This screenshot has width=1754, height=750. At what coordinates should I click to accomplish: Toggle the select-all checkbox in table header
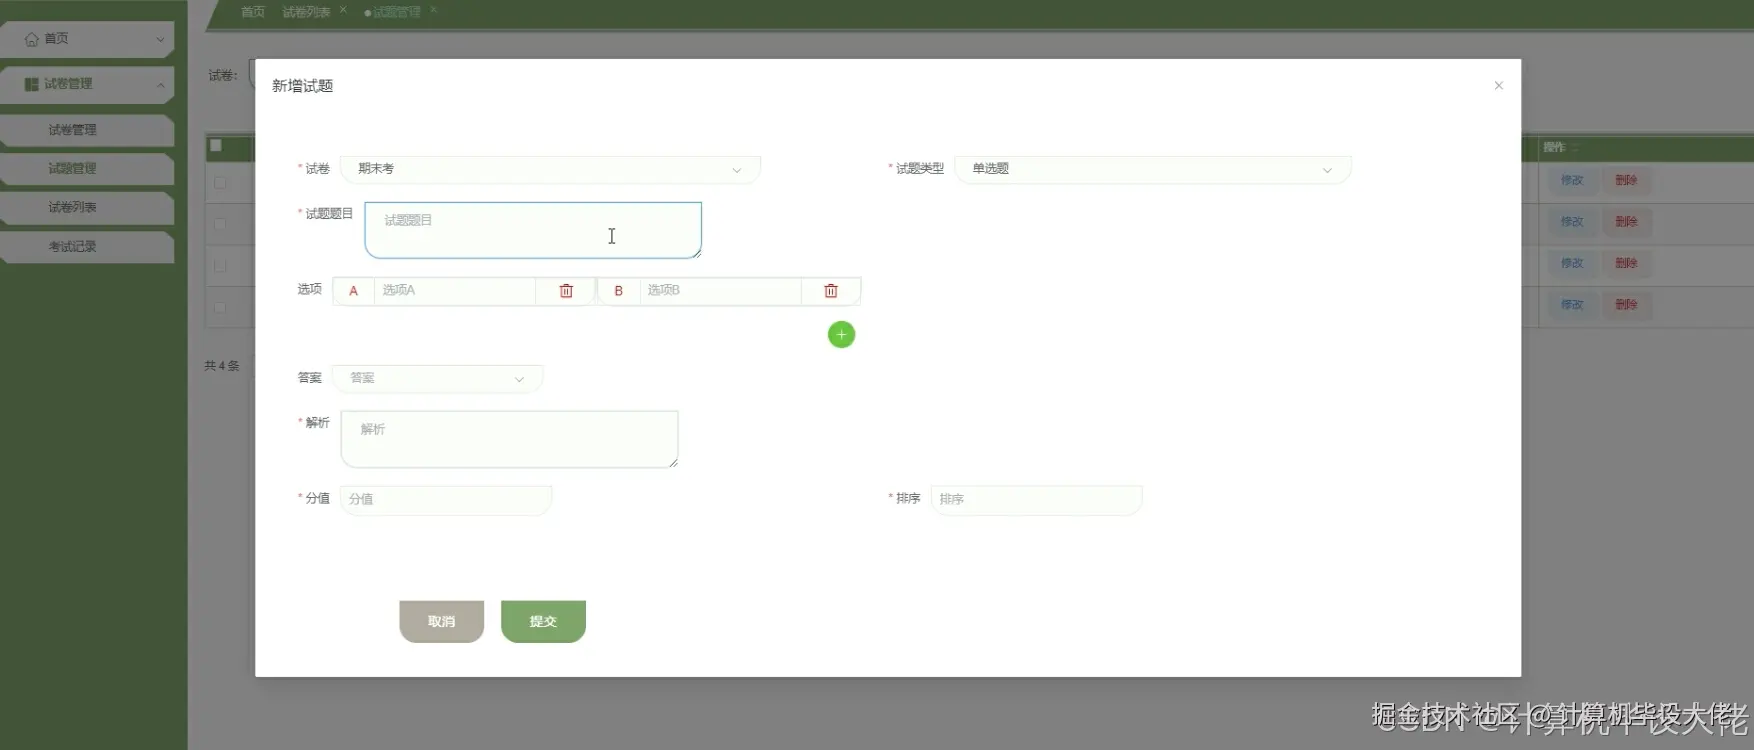[x=216, y=146]
